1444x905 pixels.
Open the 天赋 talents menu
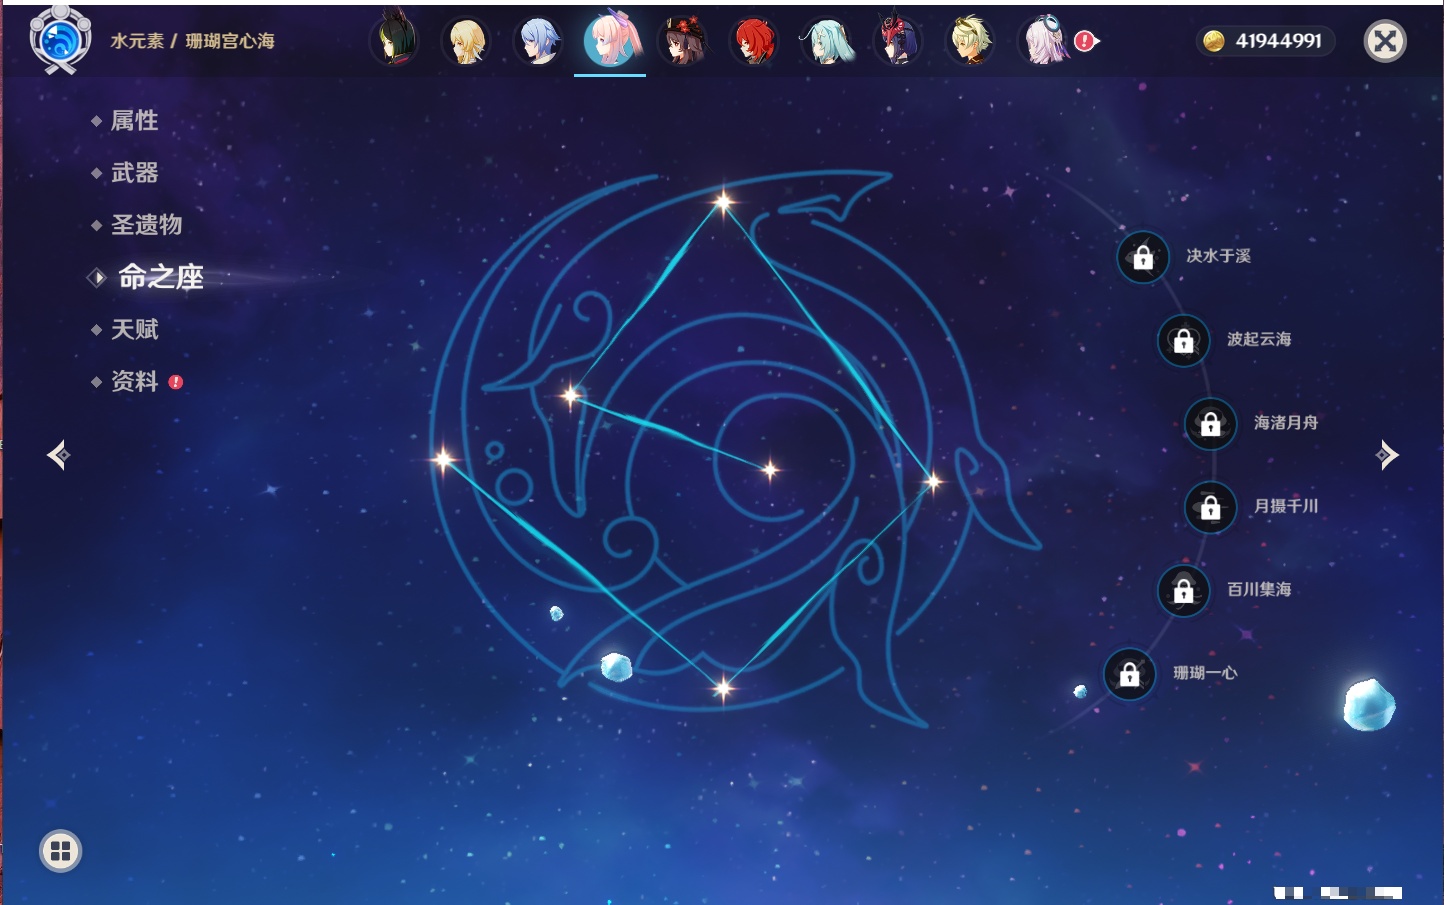(134, 329)
